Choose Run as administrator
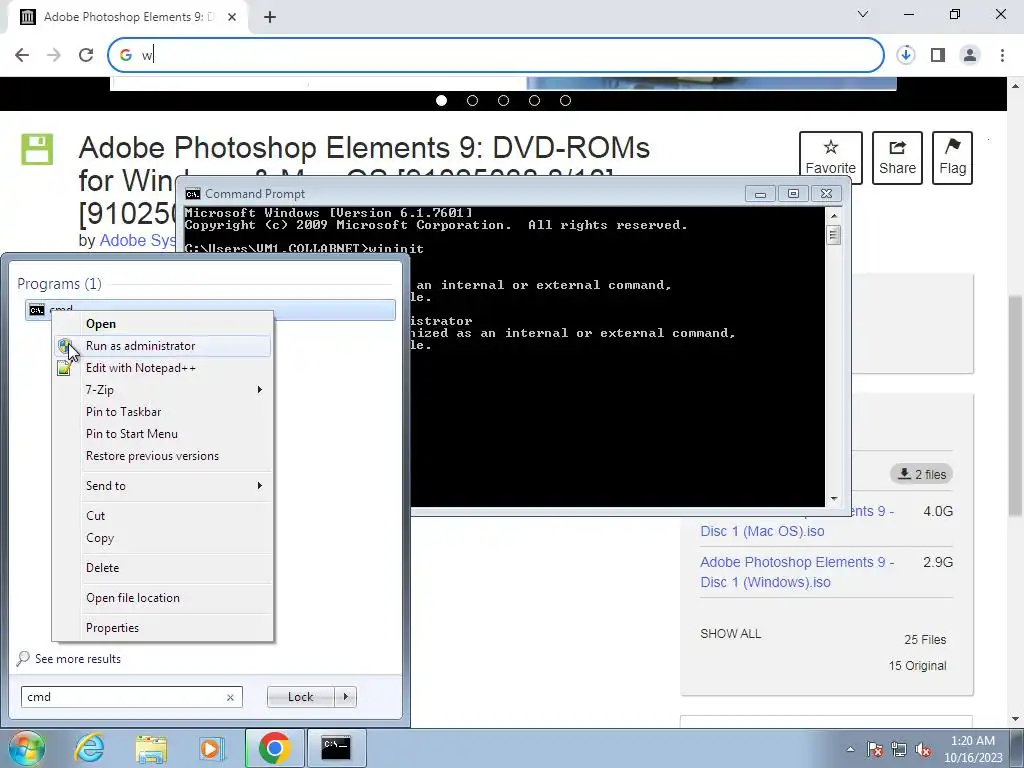The height and width of the screenshot is (768, 1024). pyautogui.click(x=162, y=346)
